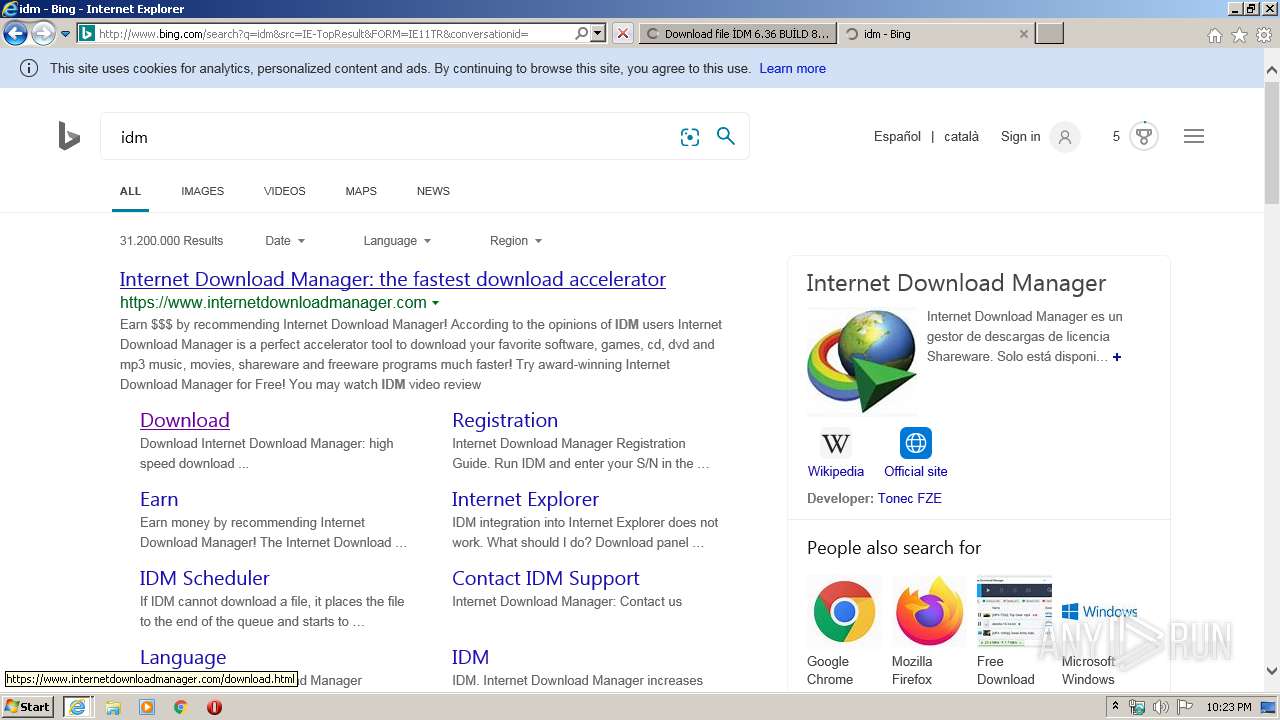Open Internet Explorer from the taskbar
Screen dimensions: 1280x720
coord(77,707)
